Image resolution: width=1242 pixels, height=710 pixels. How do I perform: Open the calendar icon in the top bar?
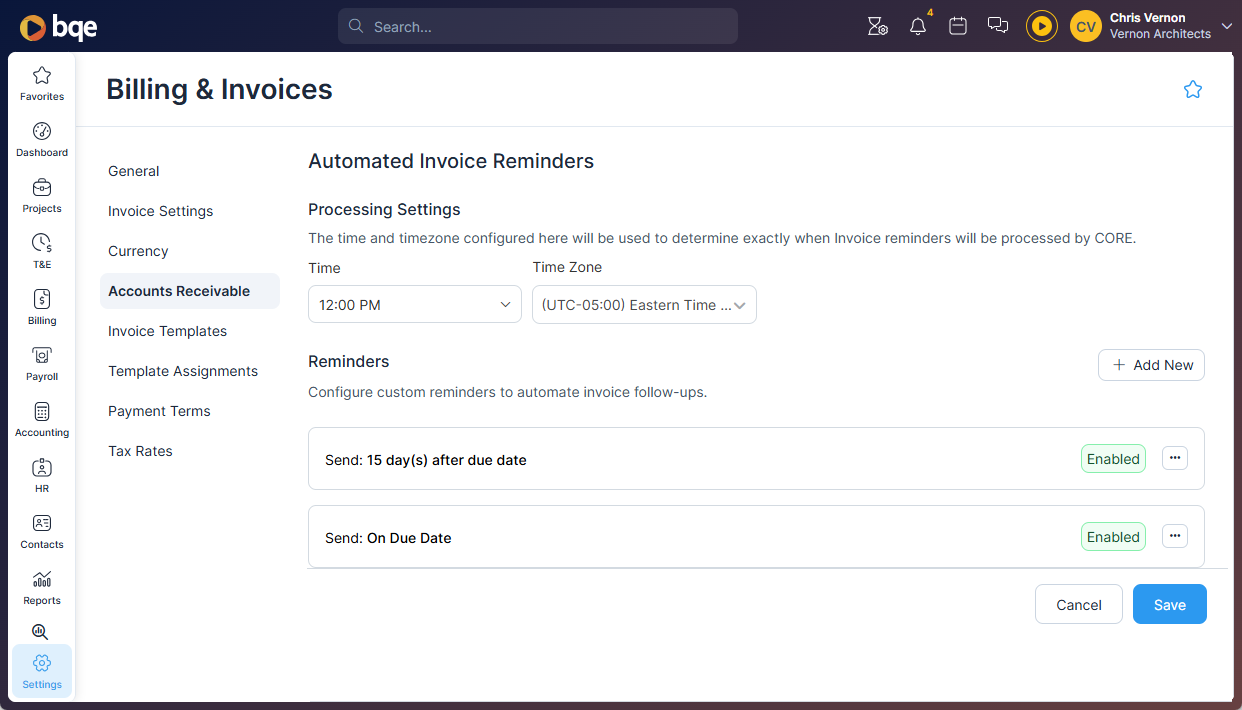pyautogui.click(x=957, y=26)
